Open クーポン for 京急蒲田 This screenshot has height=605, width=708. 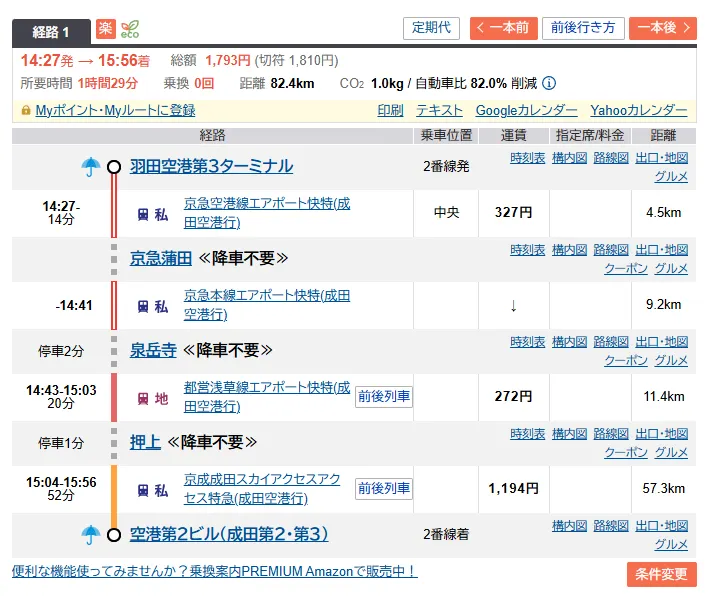(626, 269)
